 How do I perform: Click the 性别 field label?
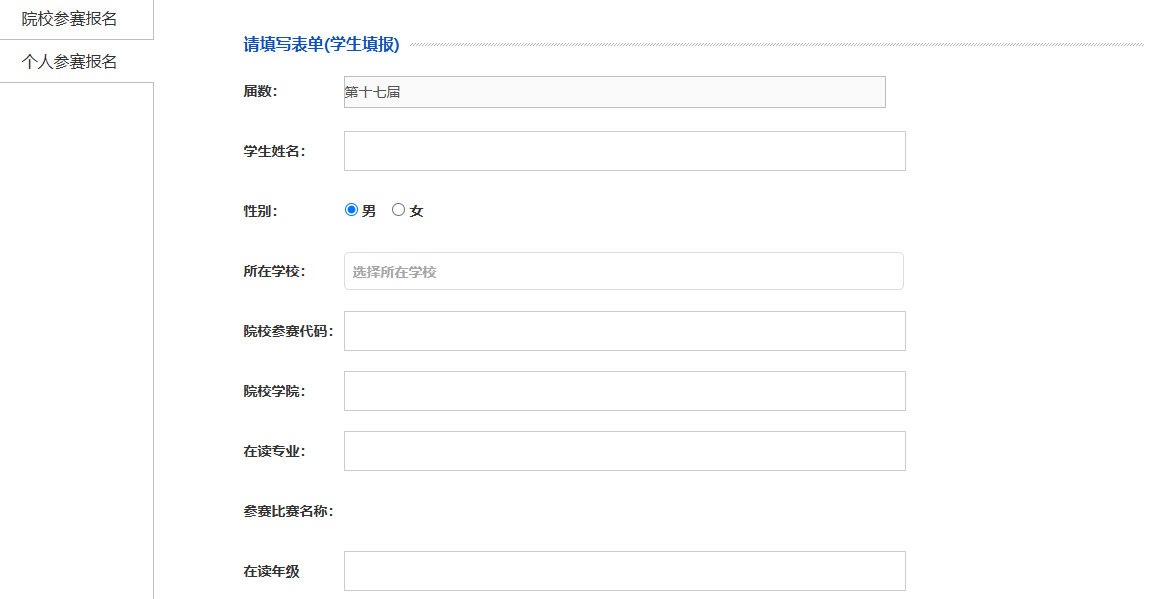260,211
